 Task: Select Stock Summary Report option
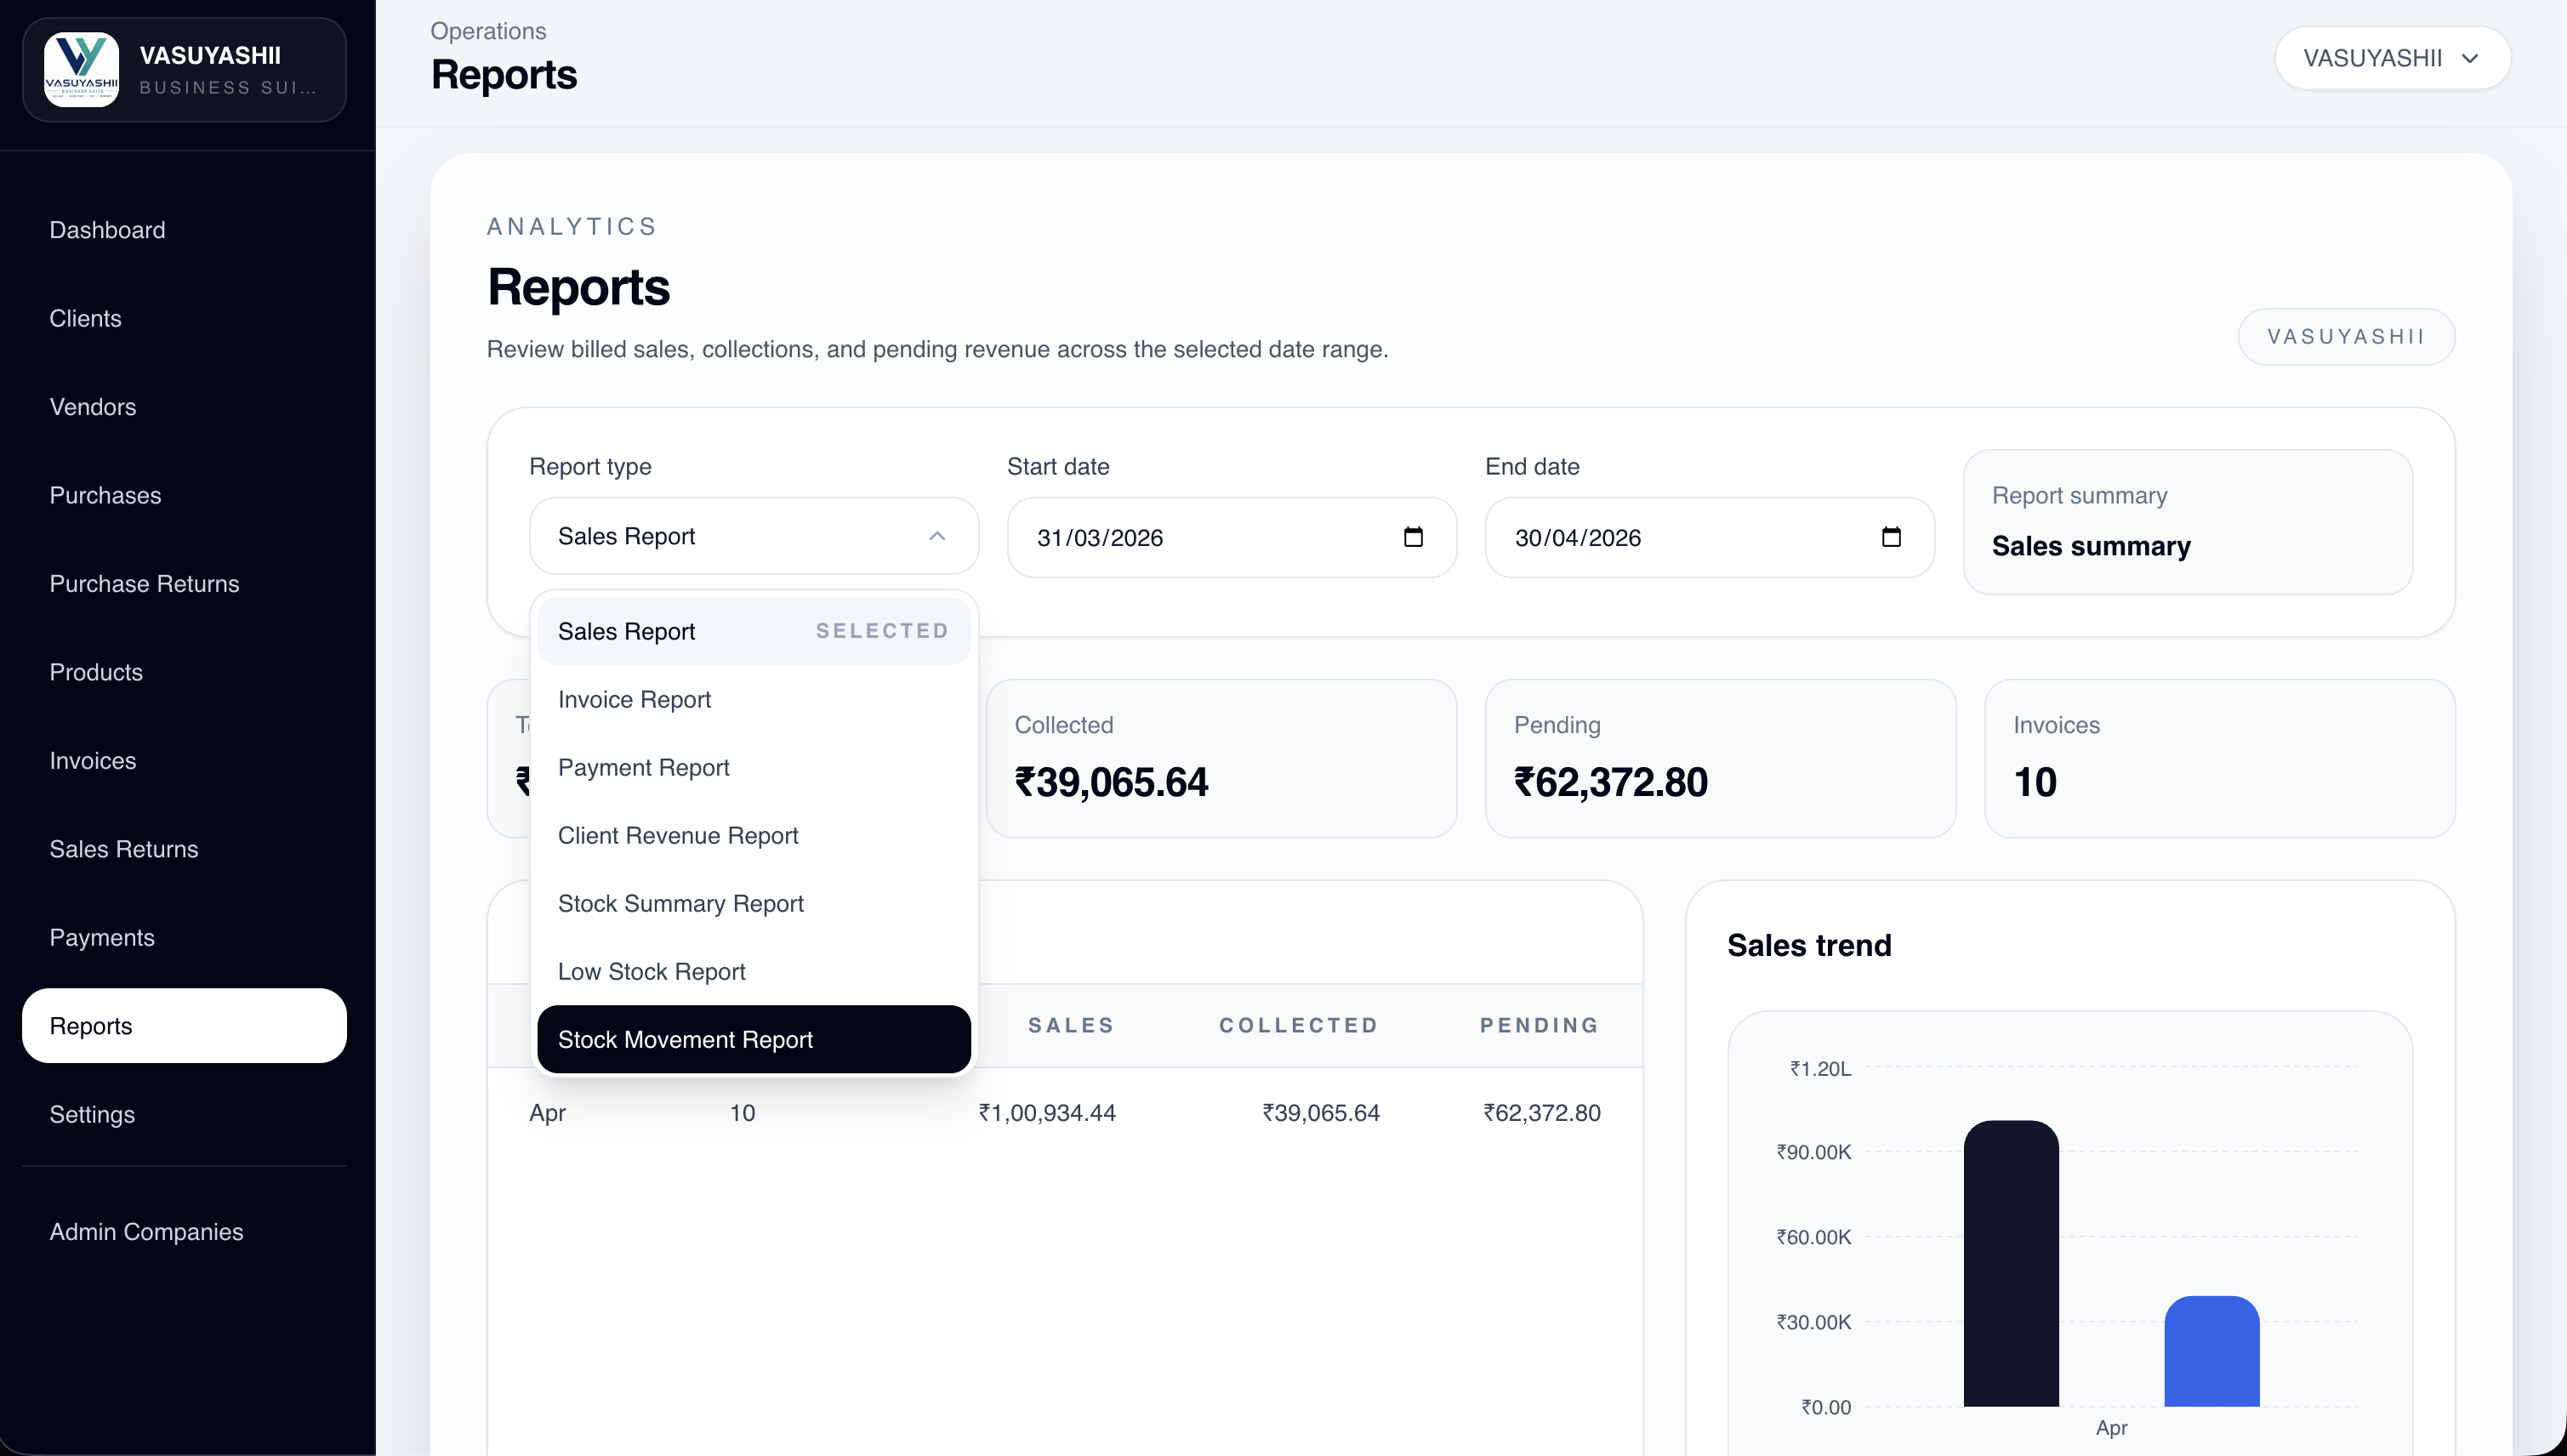[x=753, y=903]
